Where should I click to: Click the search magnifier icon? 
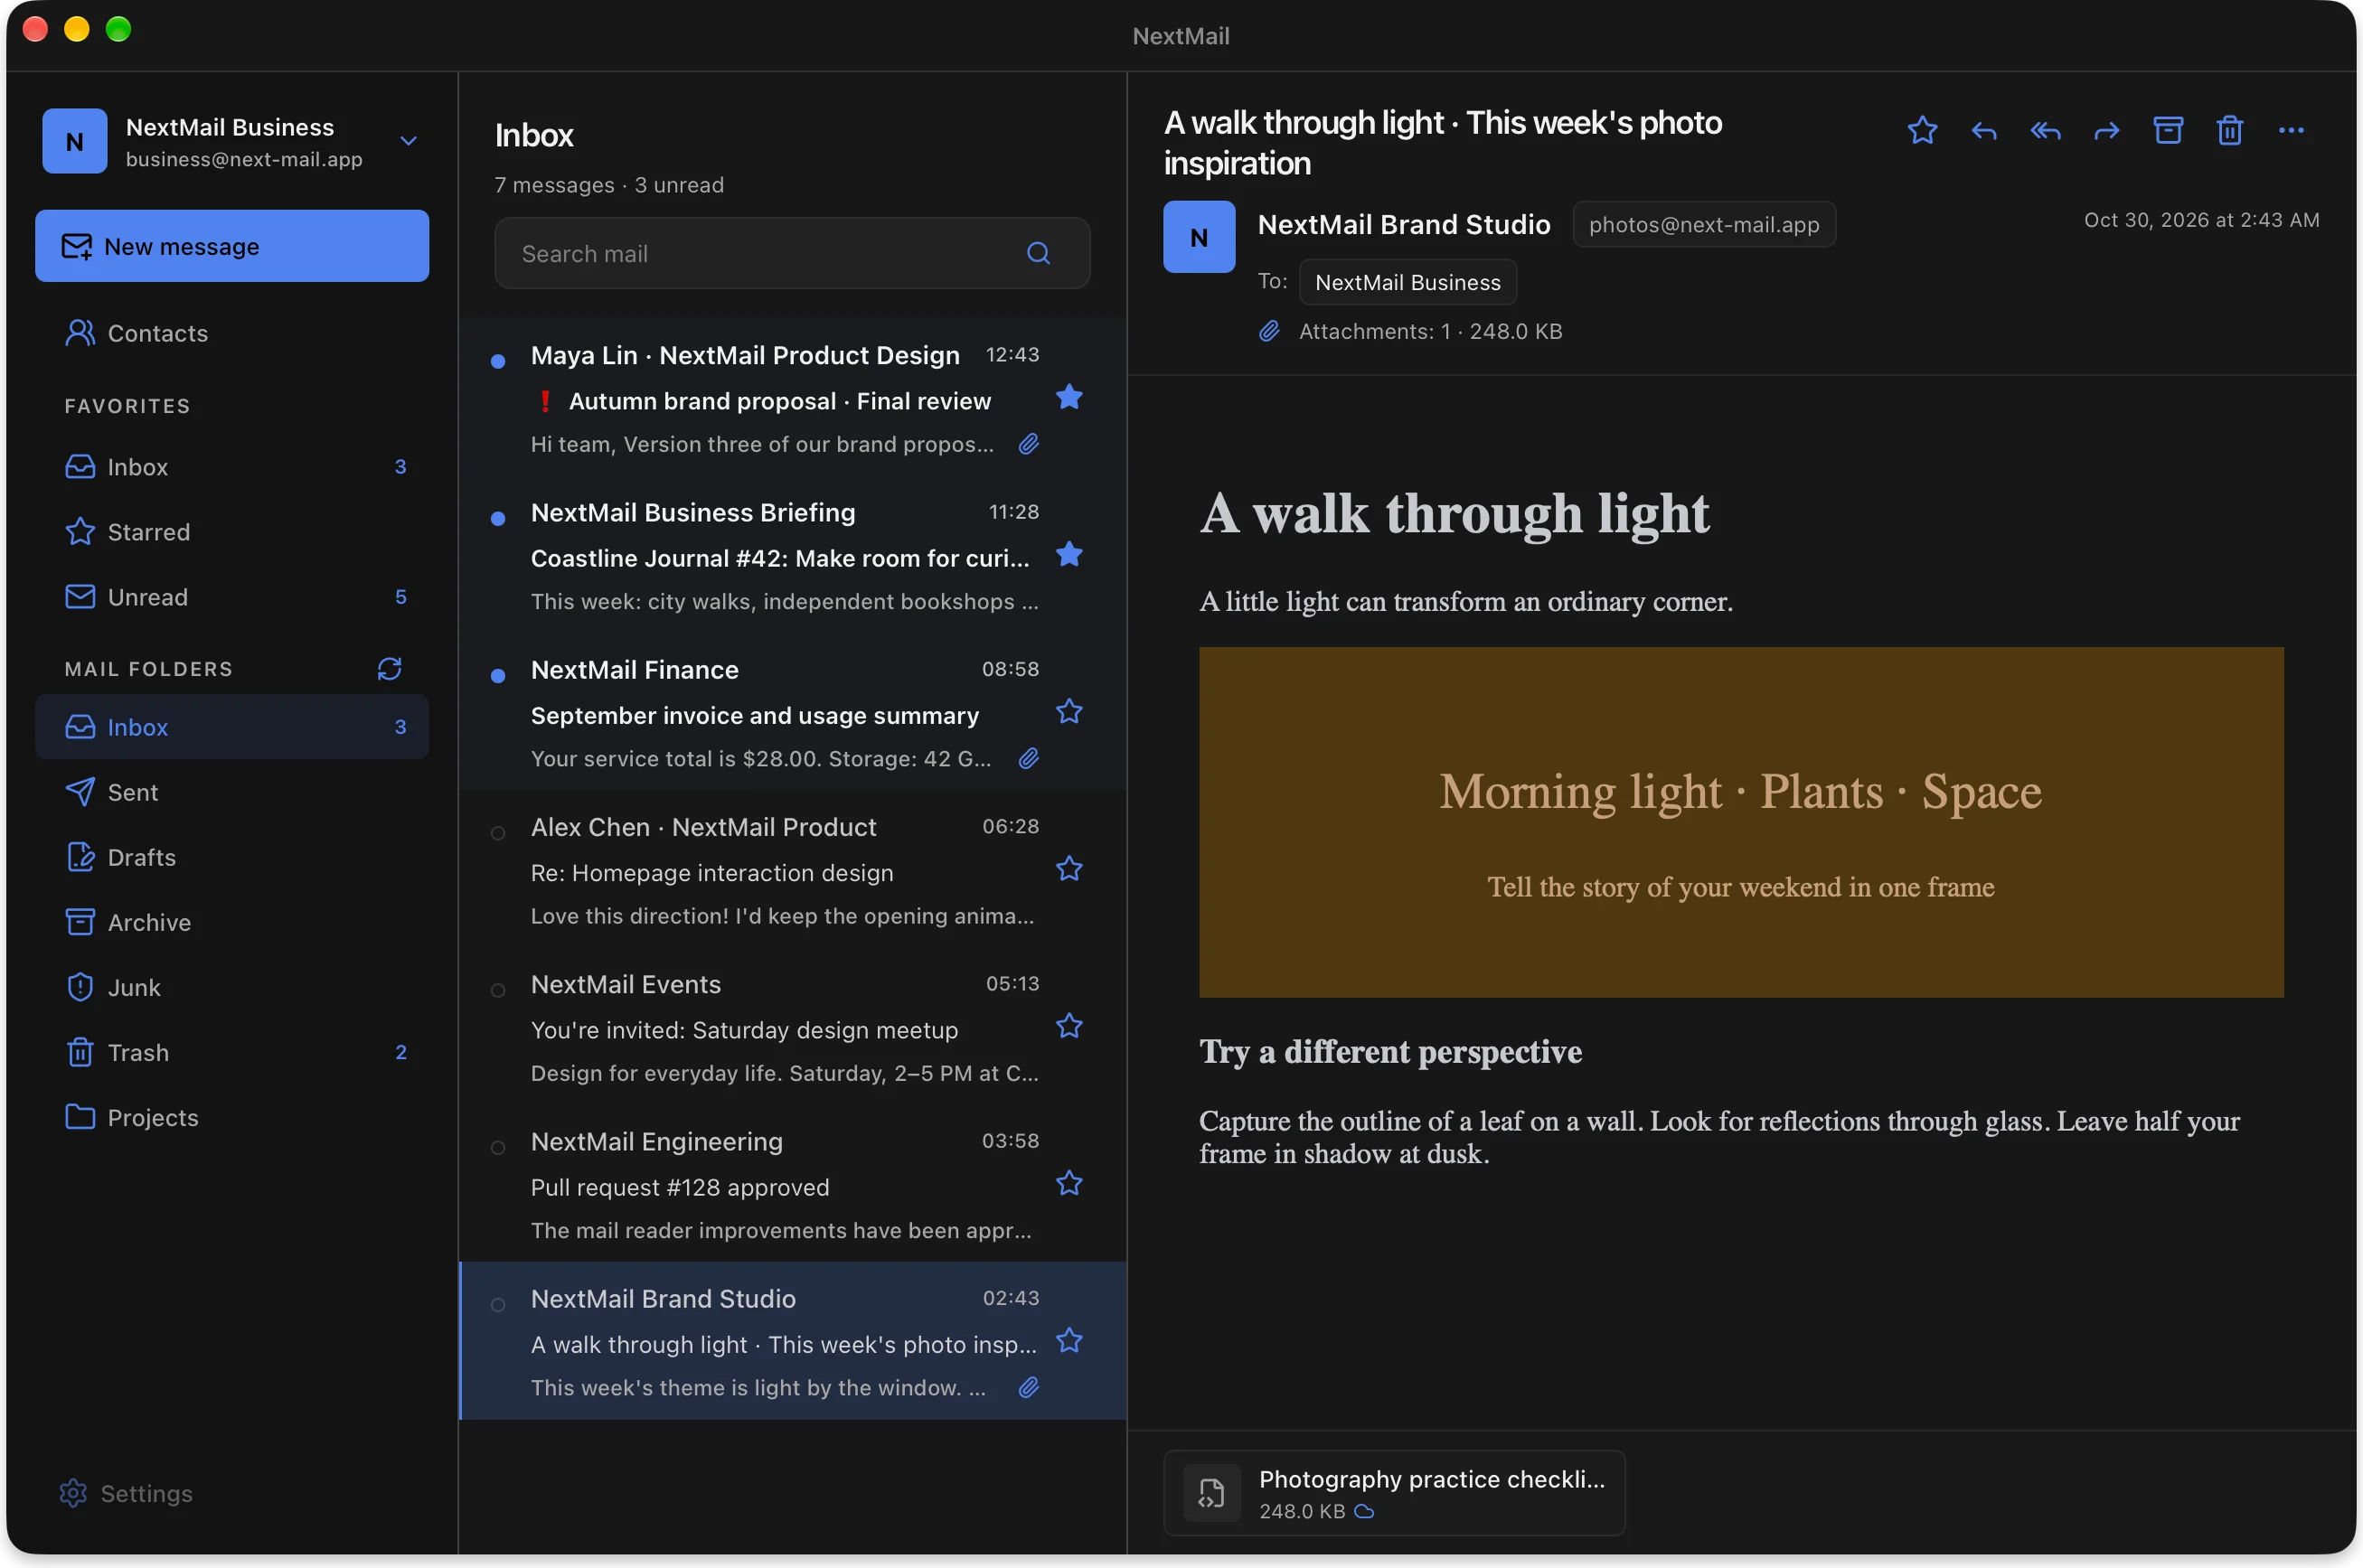(1038, 253)
